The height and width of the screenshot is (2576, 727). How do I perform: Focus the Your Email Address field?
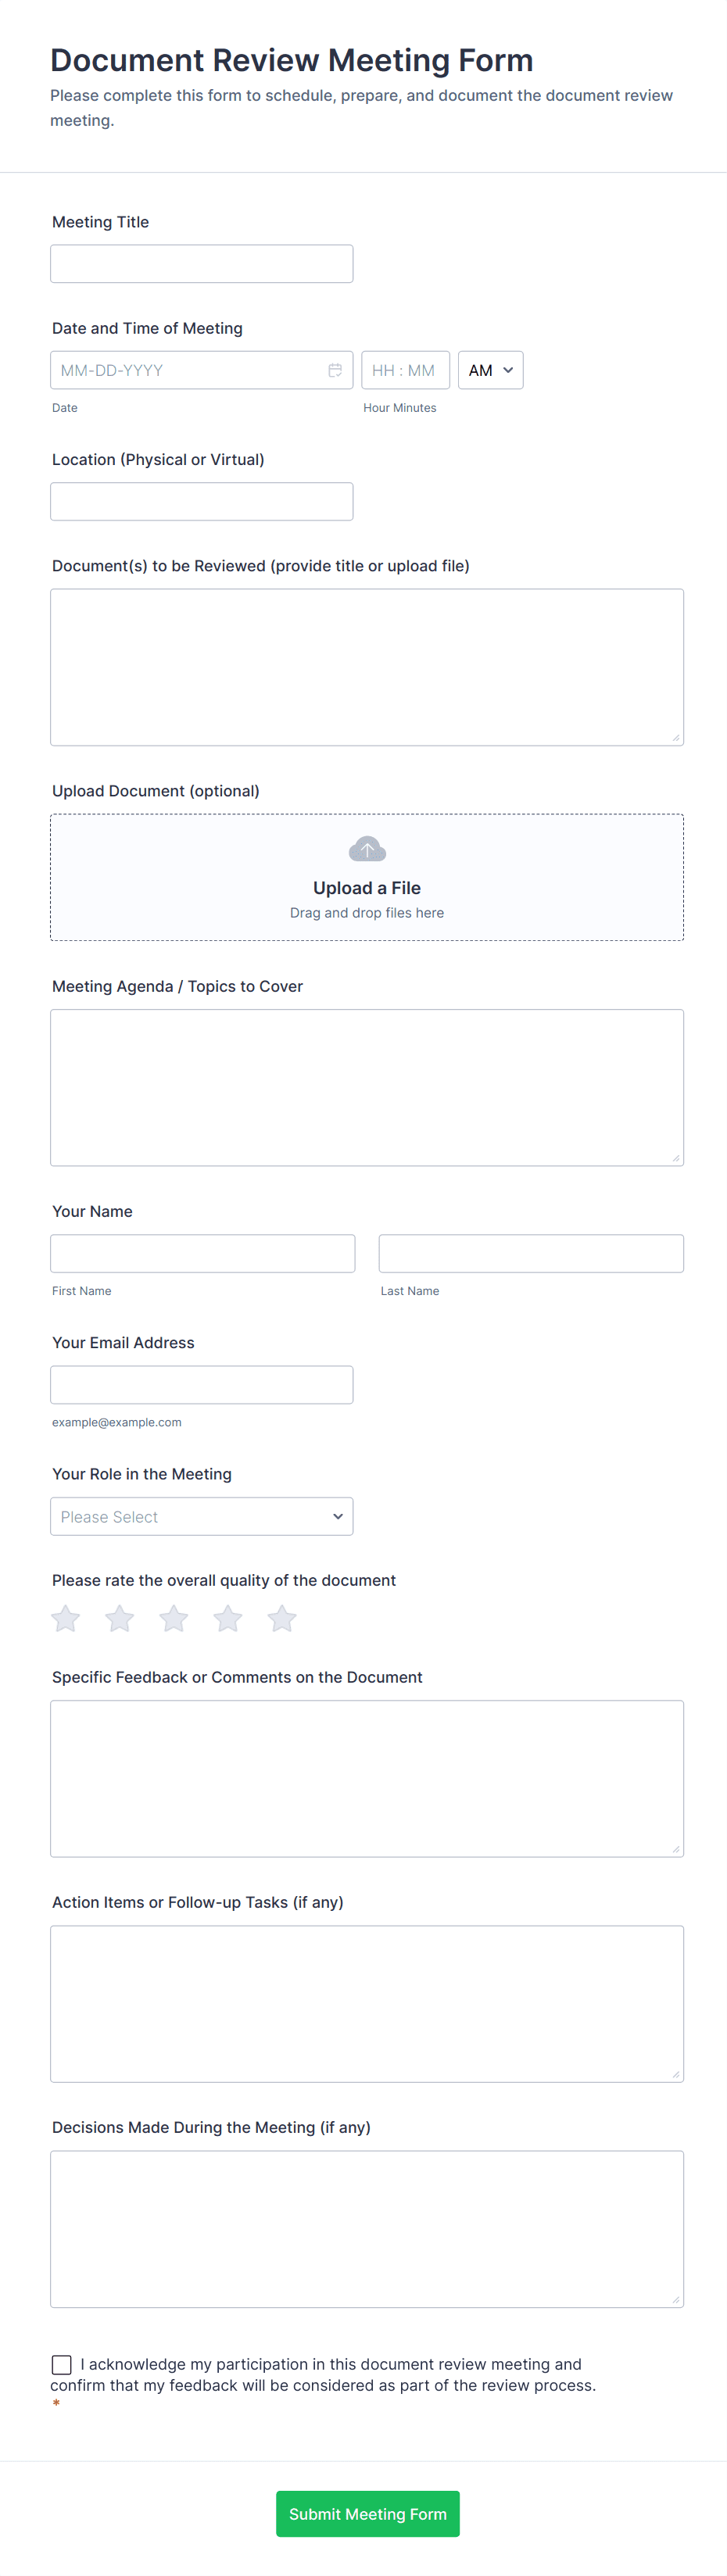201,1384
